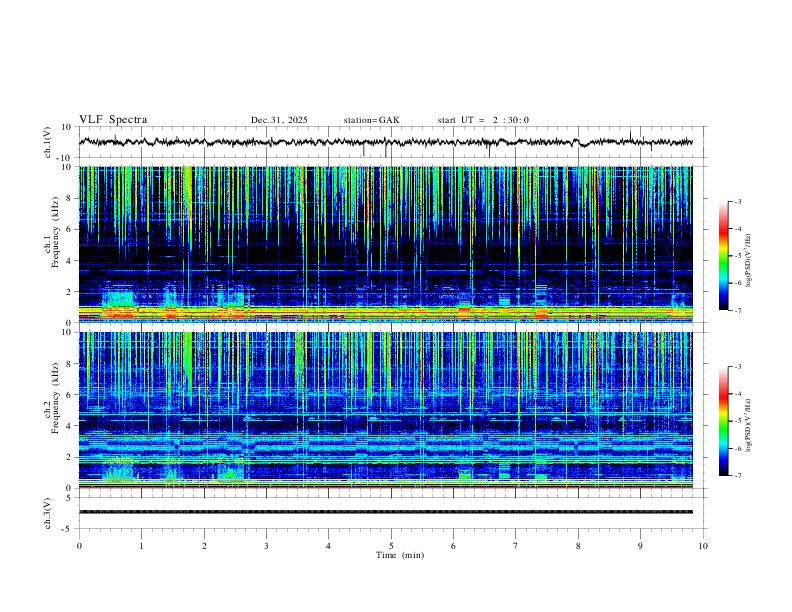Screen dimensions: 792x612
Task: Click the ch.1 colorbar "log(PSD)" label
Action: [x=749, y=261]
